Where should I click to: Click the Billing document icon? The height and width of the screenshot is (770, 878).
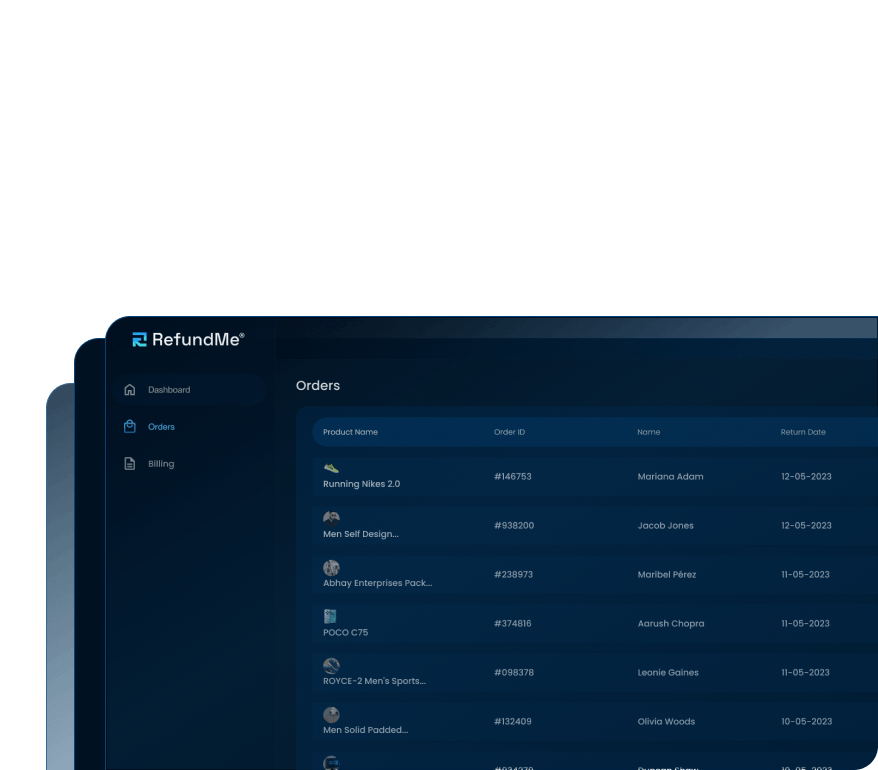pos(129,464)
